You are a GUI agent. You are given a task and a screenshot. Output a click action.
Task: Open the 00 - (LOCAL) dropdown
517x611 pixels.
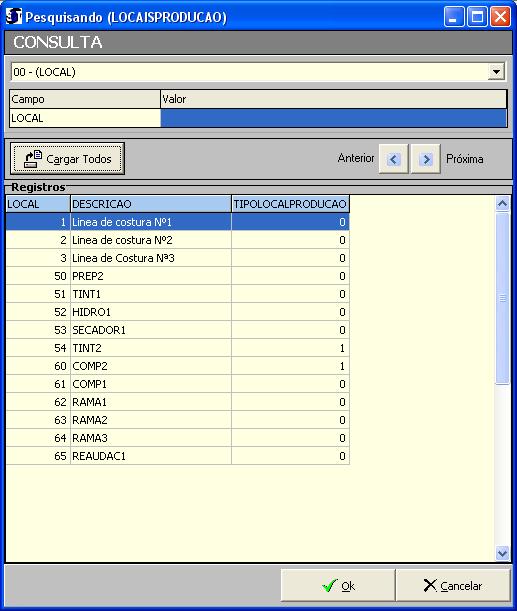496,72
